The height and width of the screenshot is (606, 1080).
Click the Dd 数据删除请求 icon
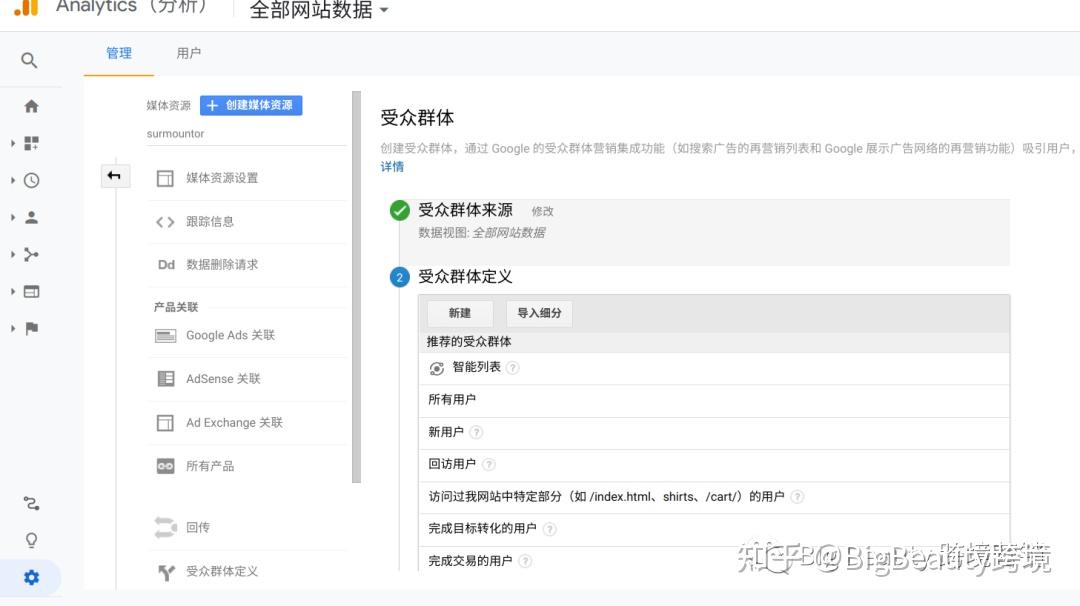click(166, 265)
